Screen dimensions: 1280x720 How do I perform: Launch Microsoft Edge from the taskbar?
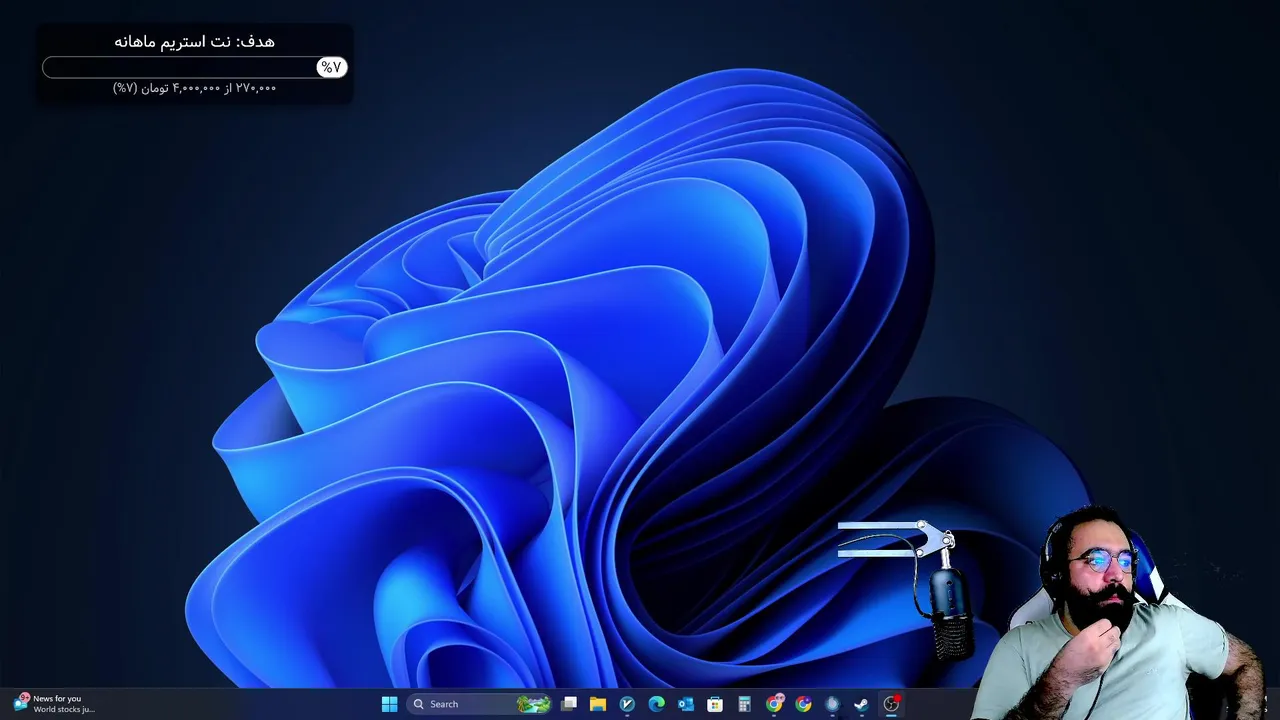click(x=657, y=704)
